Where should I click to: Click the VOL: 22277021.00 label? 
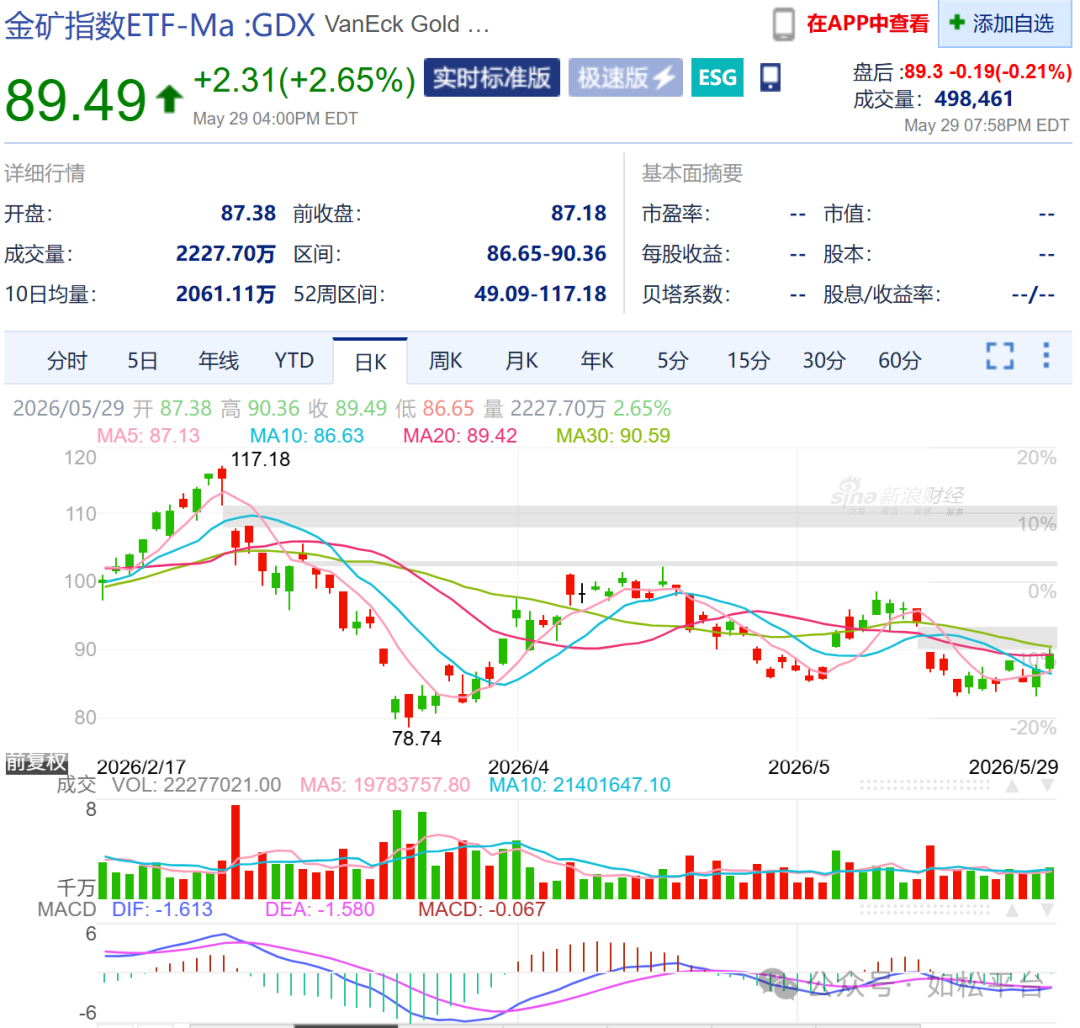(x=196, y=785)
